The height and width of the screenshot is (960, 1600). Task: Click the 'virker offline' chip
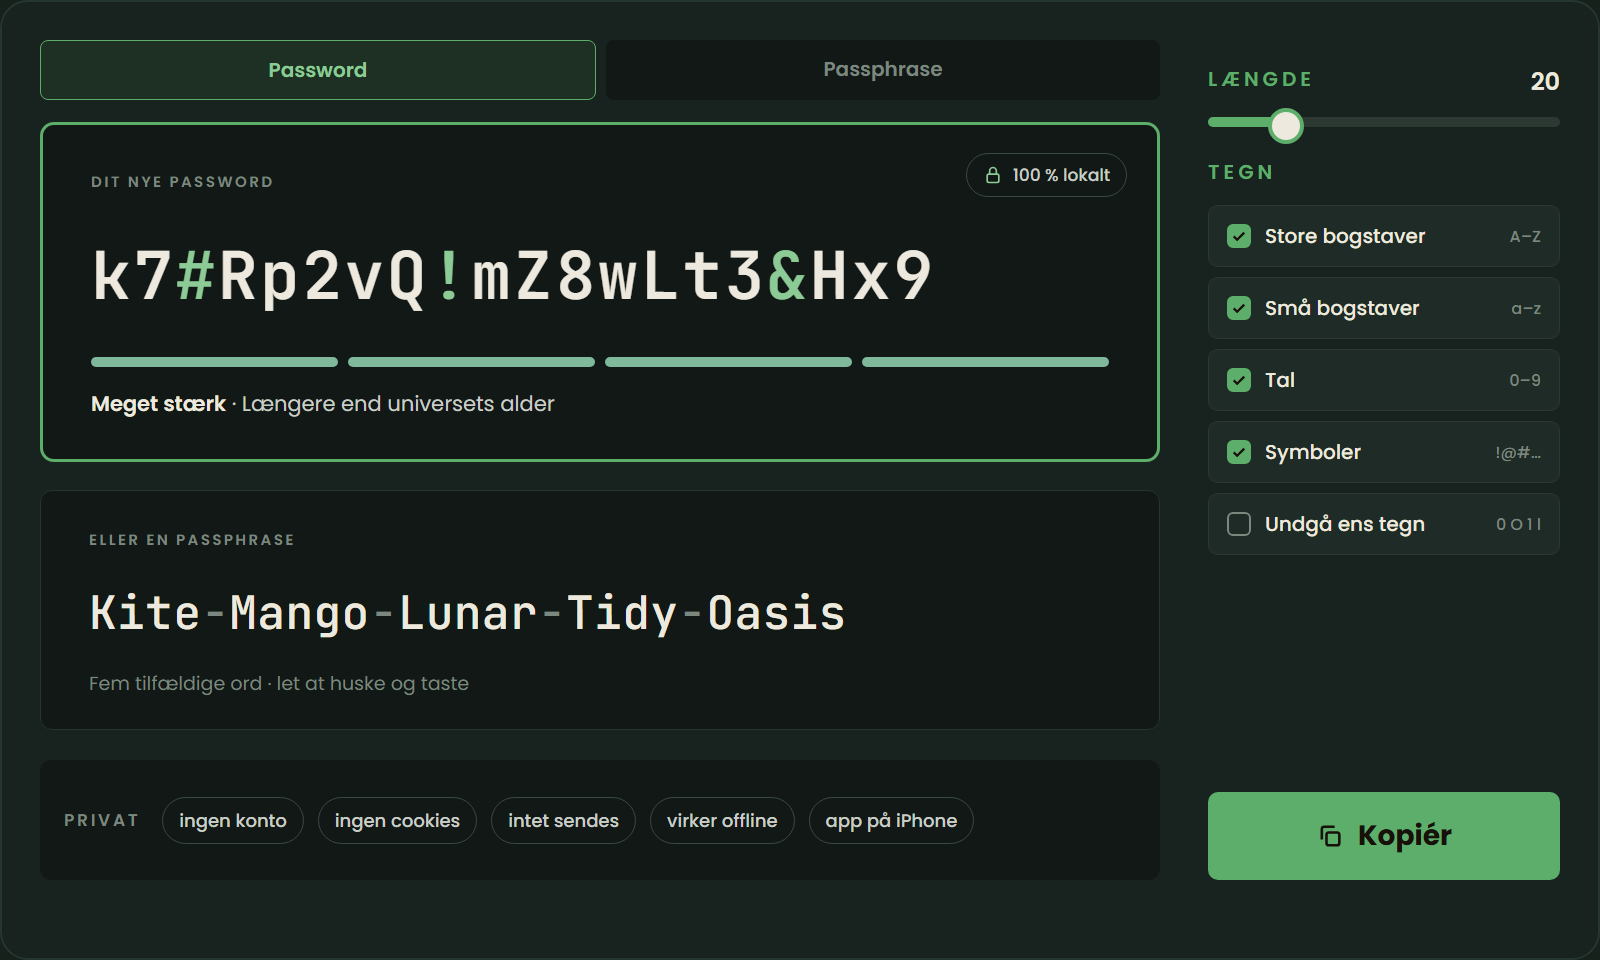722,820
